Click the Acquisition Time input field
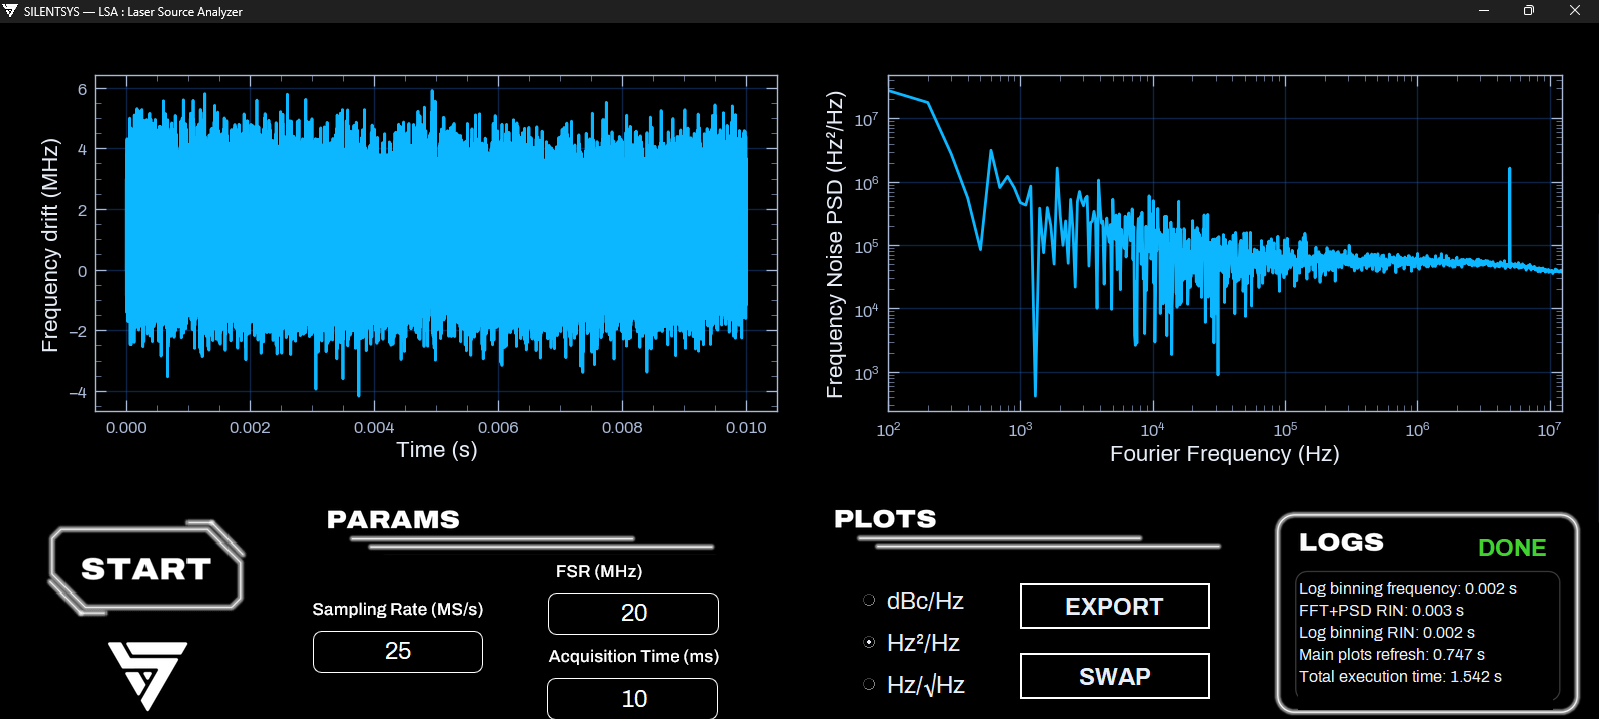The width and height of the screenshot is (1599, 719). [x=633, y=698]
